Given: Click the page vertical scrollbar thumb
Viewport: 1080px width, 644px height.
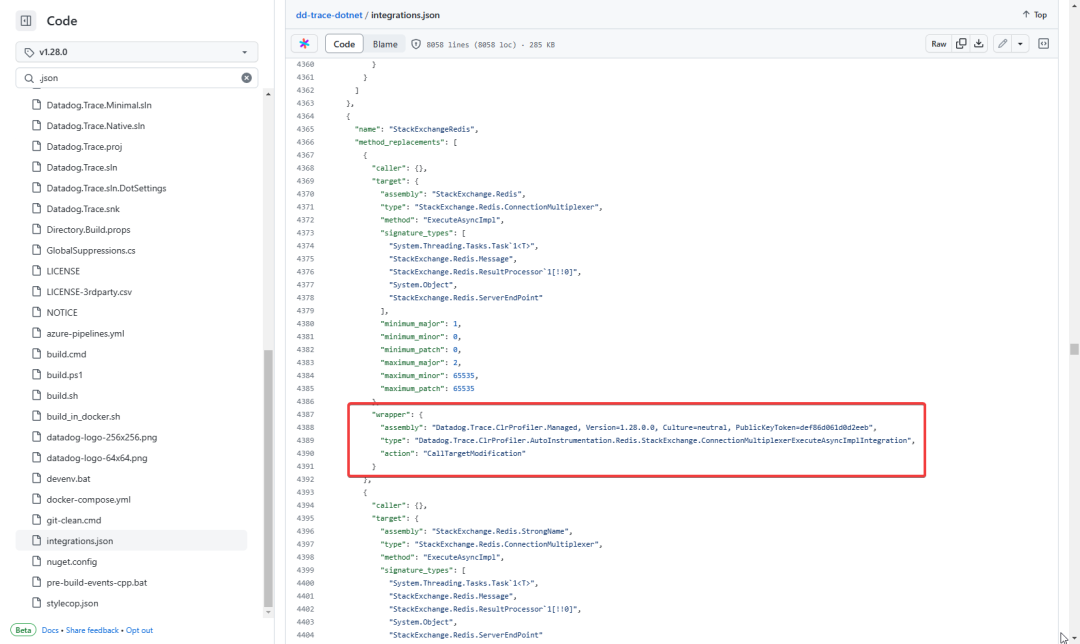Looking at the screenshot, I should [x=1074, y=349].
